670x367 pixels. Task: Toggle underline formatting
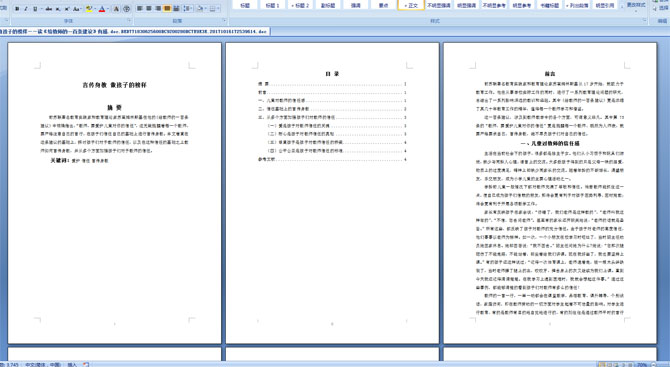[x=35, y=9]
